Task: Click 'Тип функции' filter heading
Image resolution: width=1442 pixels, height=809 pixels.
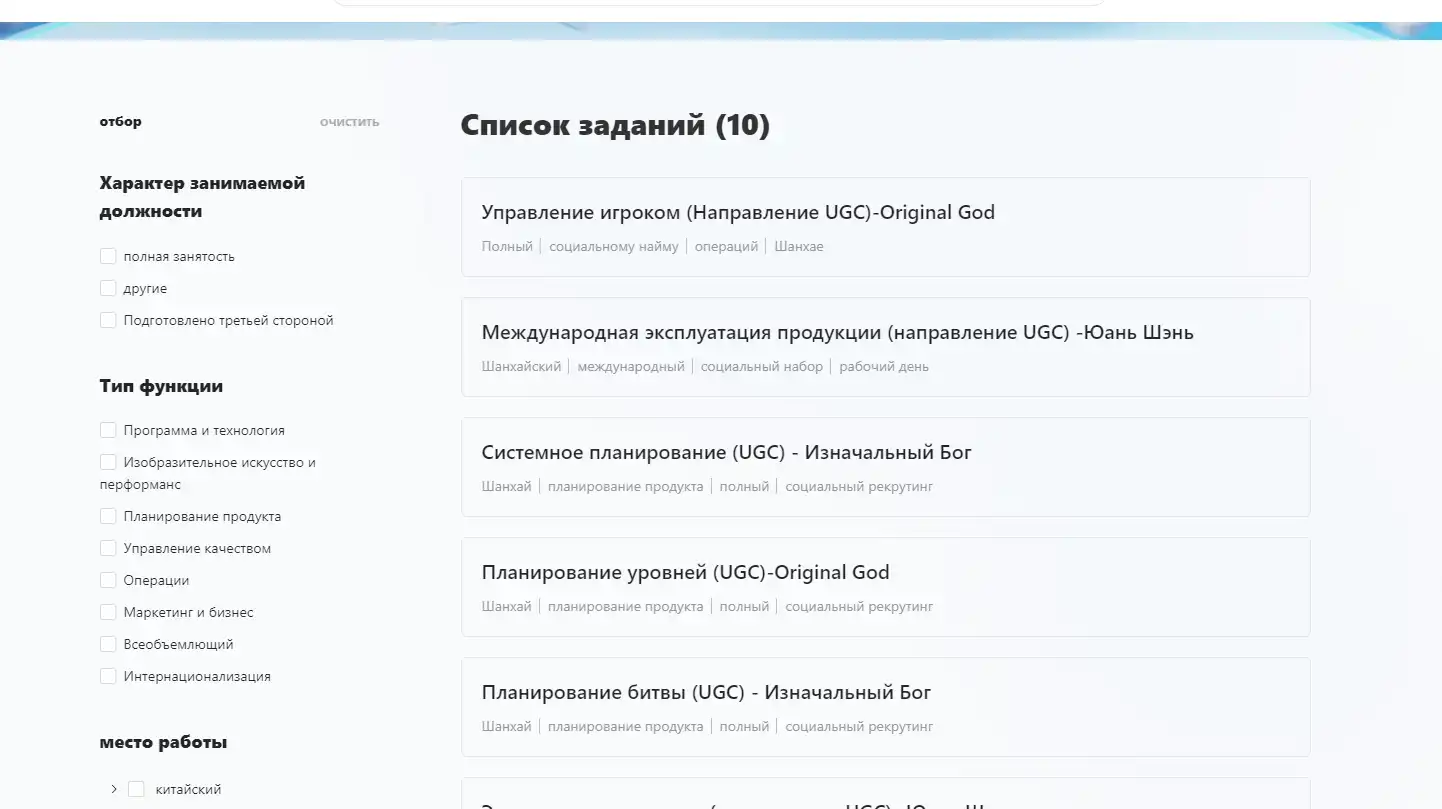Action: tap(161, 386)
